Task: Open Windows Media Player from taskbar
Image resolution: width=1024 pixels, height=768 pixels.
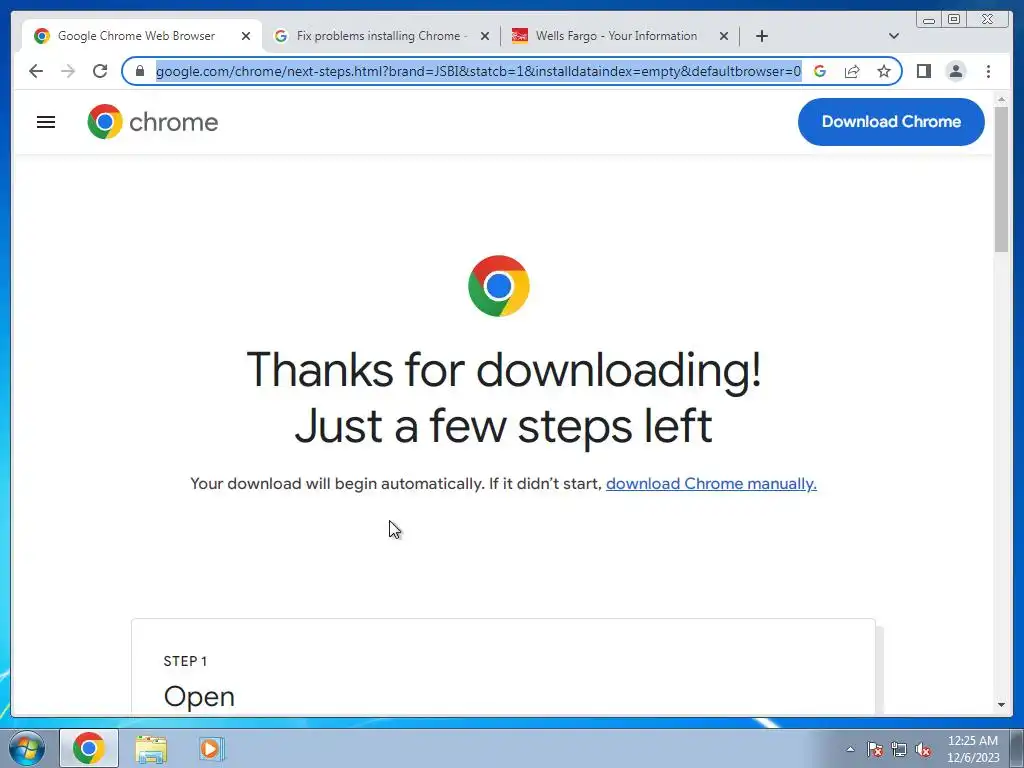Action: pos(212,748)
